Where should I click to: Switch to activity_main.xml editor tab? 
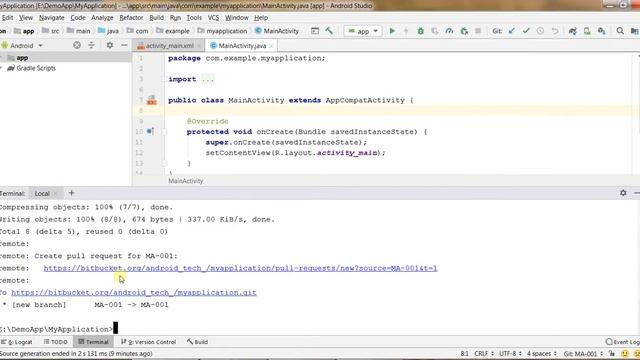coord(169,45)
